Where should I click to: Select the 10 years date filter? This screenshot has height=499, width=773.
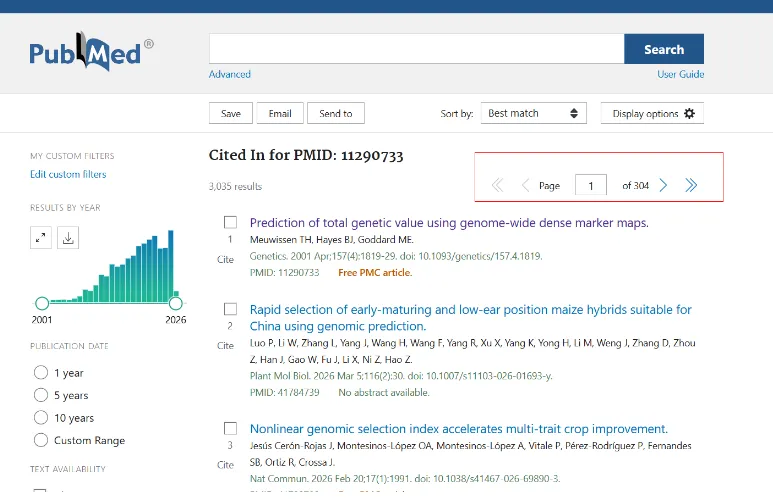pyautogui.click(x=41, y=417)
